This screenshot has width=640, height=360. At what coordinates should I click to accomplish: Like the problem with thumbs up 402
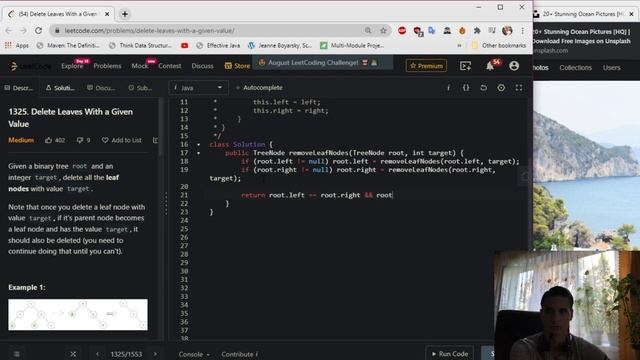(55, 140)
